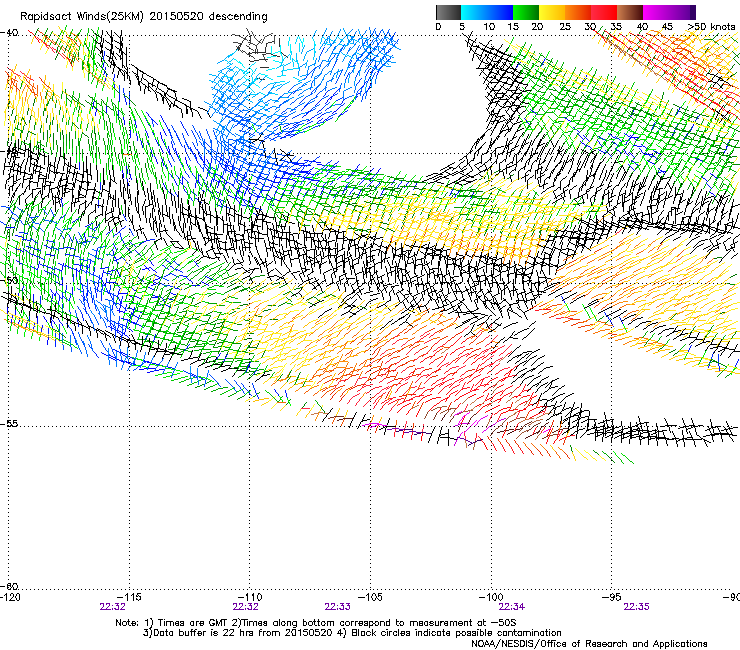This screenshot has height=650, width=740.
Task: Click the 'Data buffer is 22 hrs' note line
Action: (x=352, y=633)
